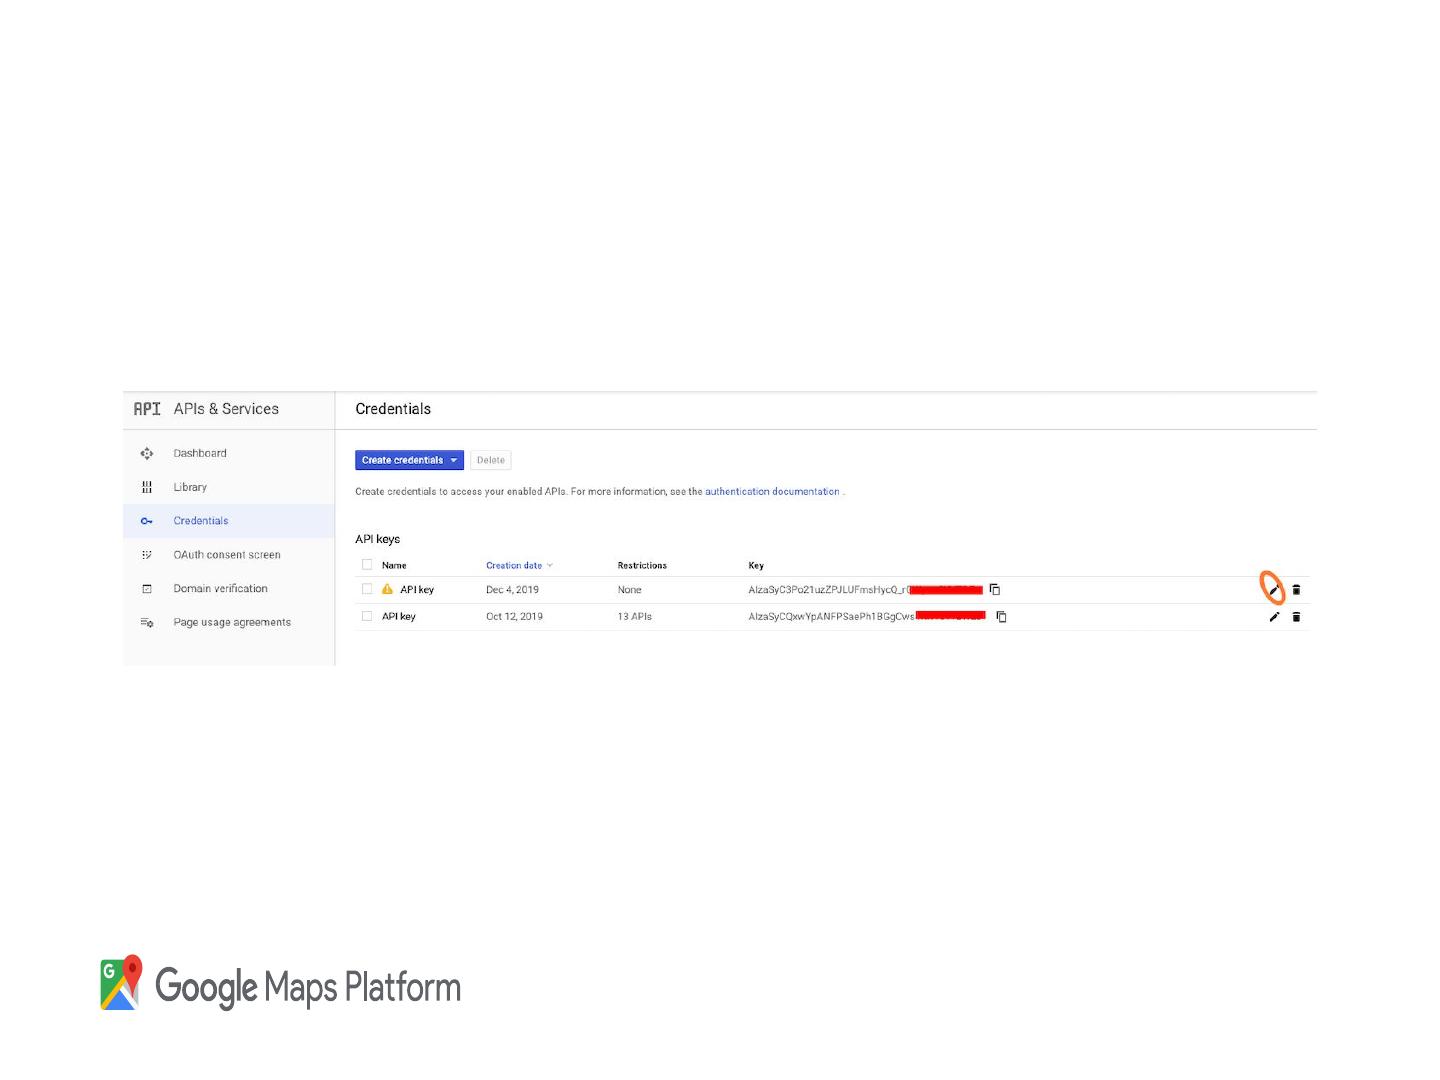Screen dimensions: 1440x1080
Task: Click warning icon on Dec 4 API key
Action: [x=388, y=589]
